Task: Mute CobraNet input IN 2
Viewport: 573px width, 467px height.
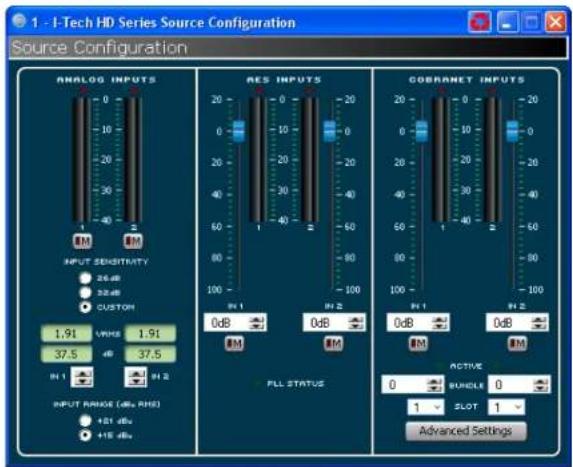Action: tap(517, 343)
